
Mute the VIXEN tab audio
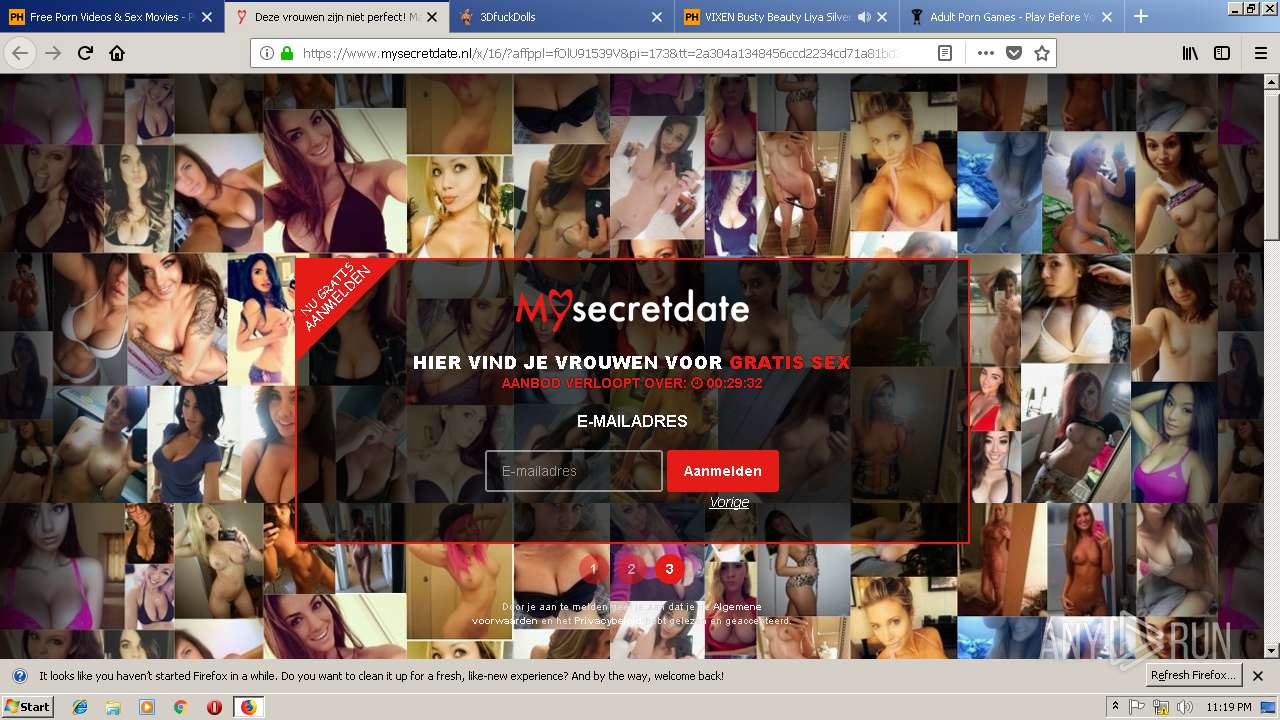tap(864, 17)
